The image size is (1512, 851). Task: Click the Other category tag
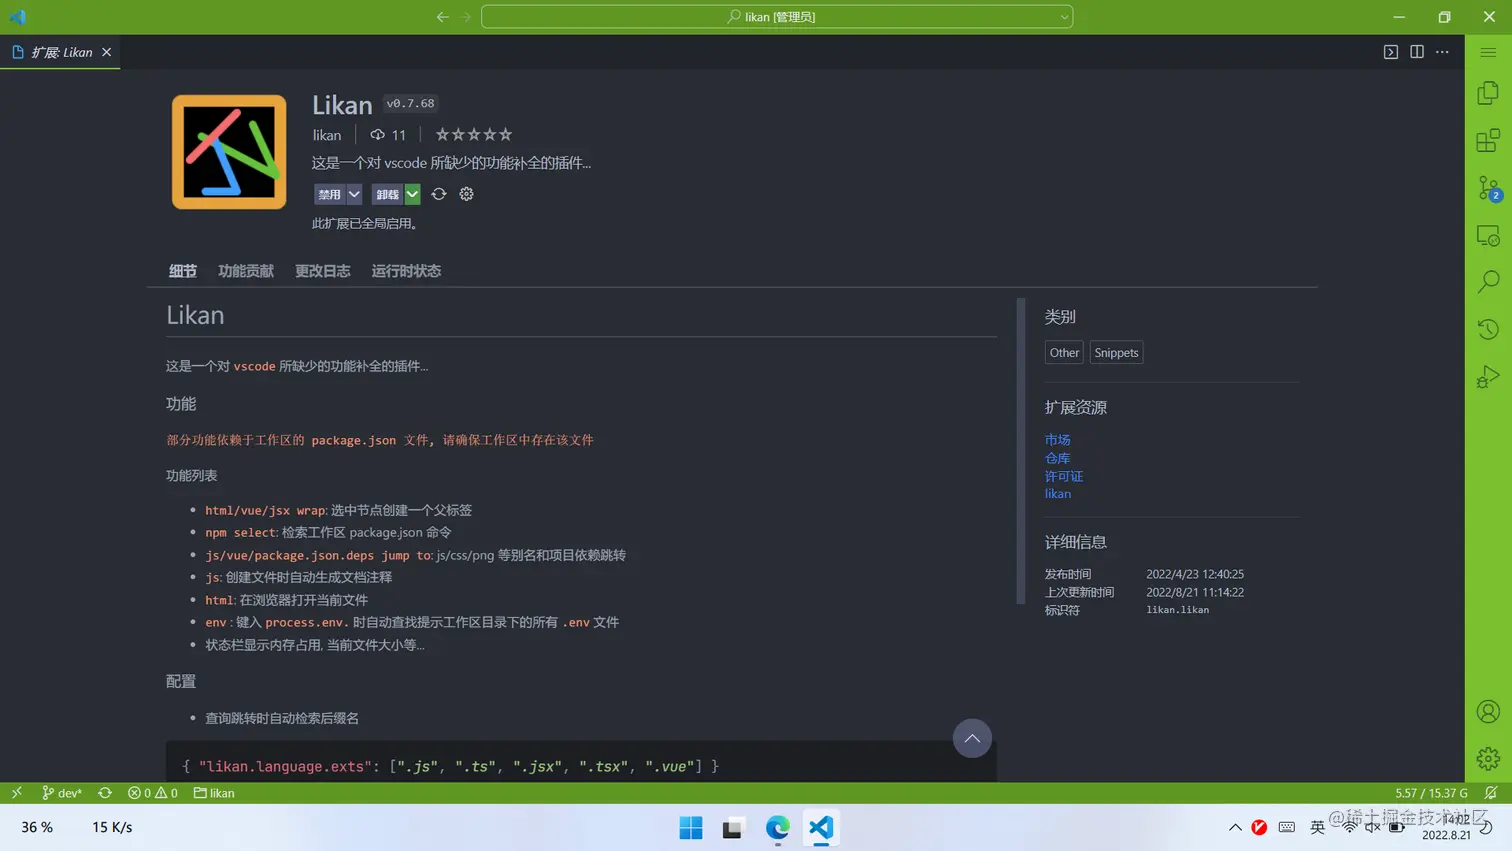coord(1064,352)
